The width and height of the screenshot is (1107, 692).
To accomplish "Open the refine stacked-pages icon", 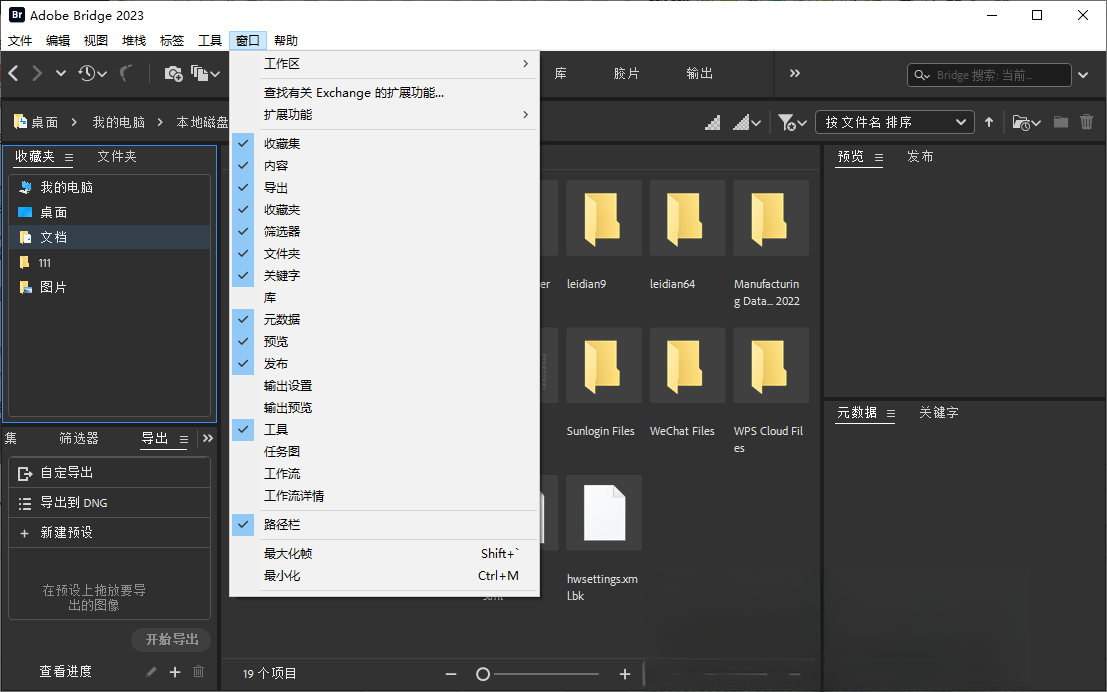I will point(205,73).
